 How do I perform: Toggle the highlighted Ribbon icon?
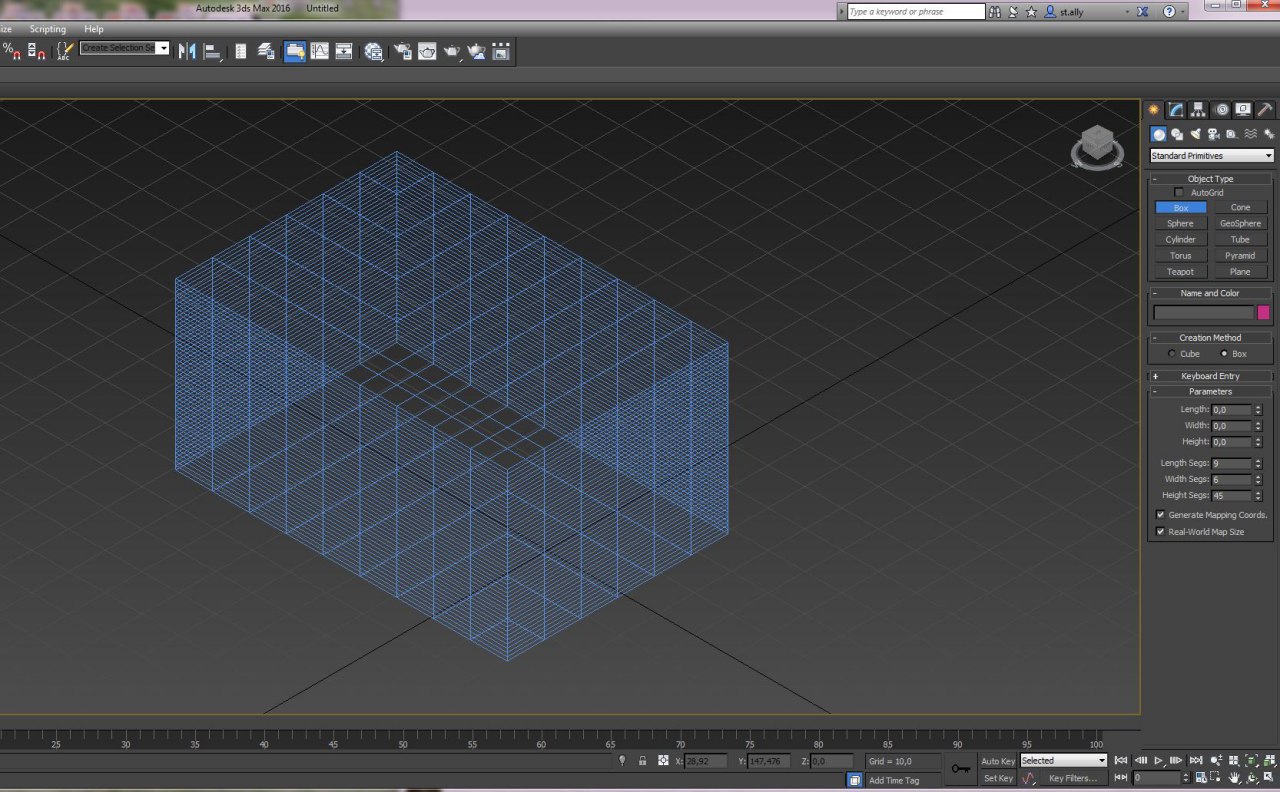point(295,51)
